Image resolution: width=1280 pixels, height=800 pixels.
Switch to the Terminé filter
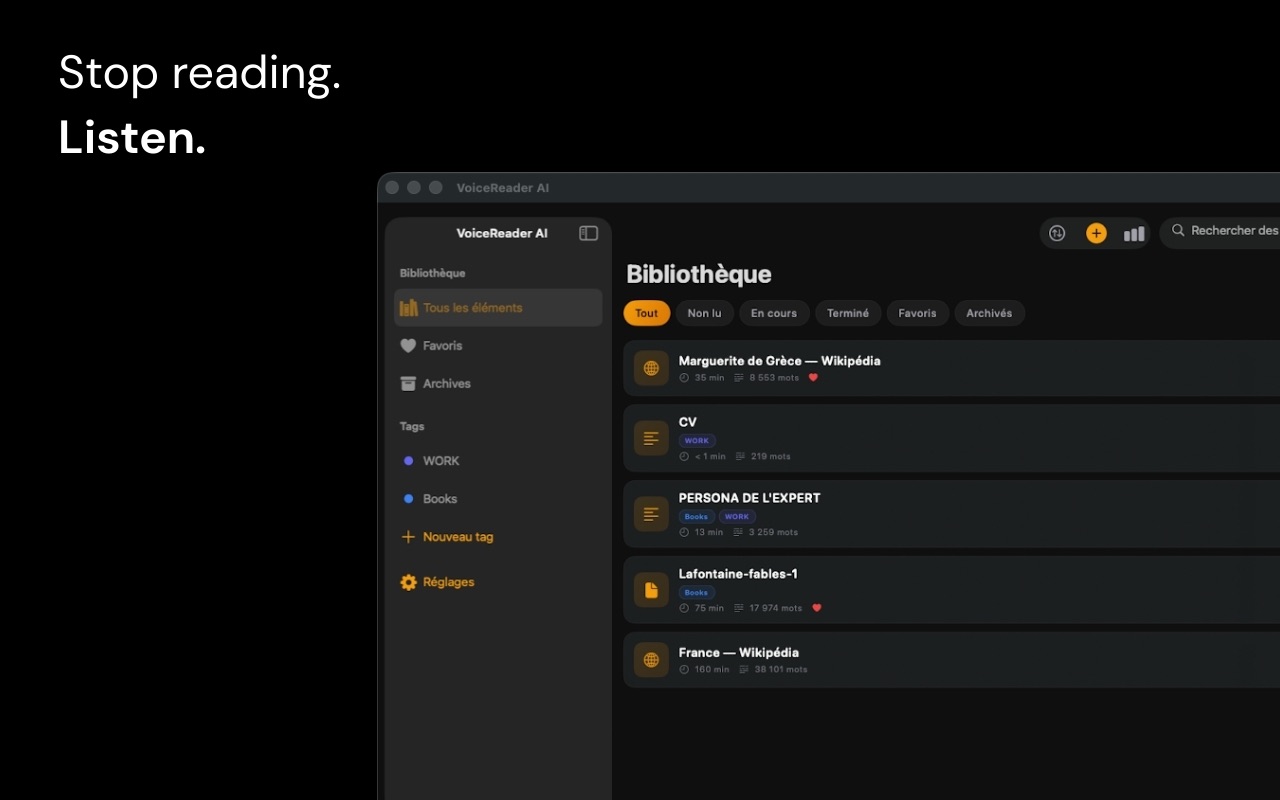tap(848, 313)
